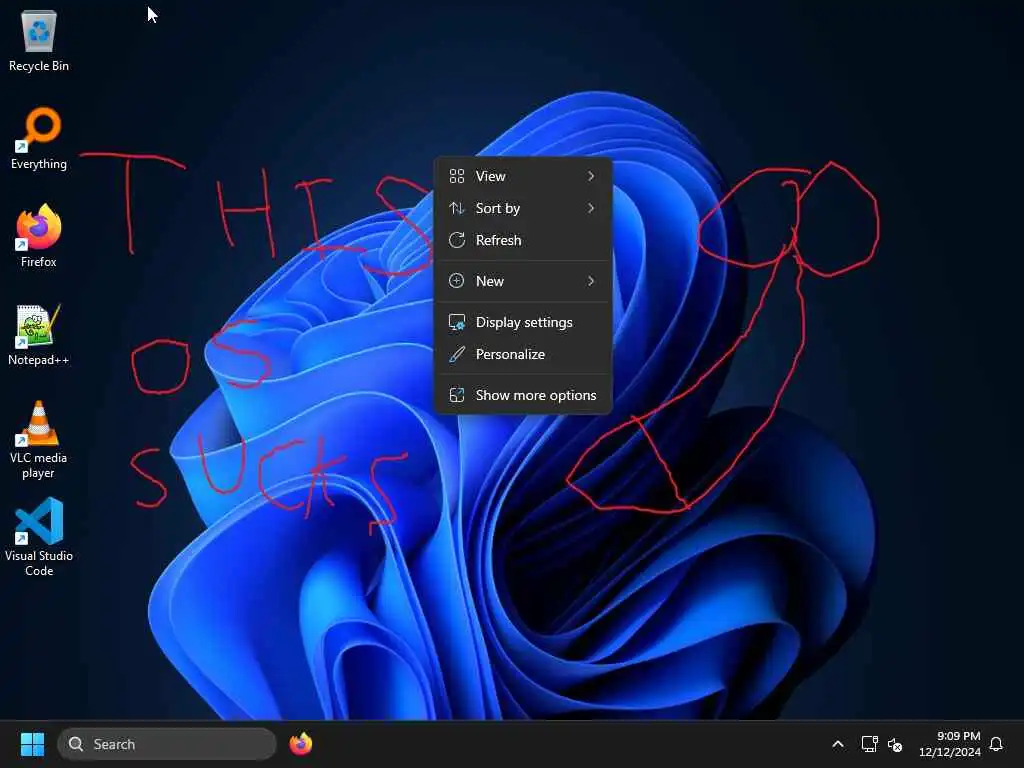Open the network status tray icon
Screen dimensions: 1024x768
[x=869, y=744]
